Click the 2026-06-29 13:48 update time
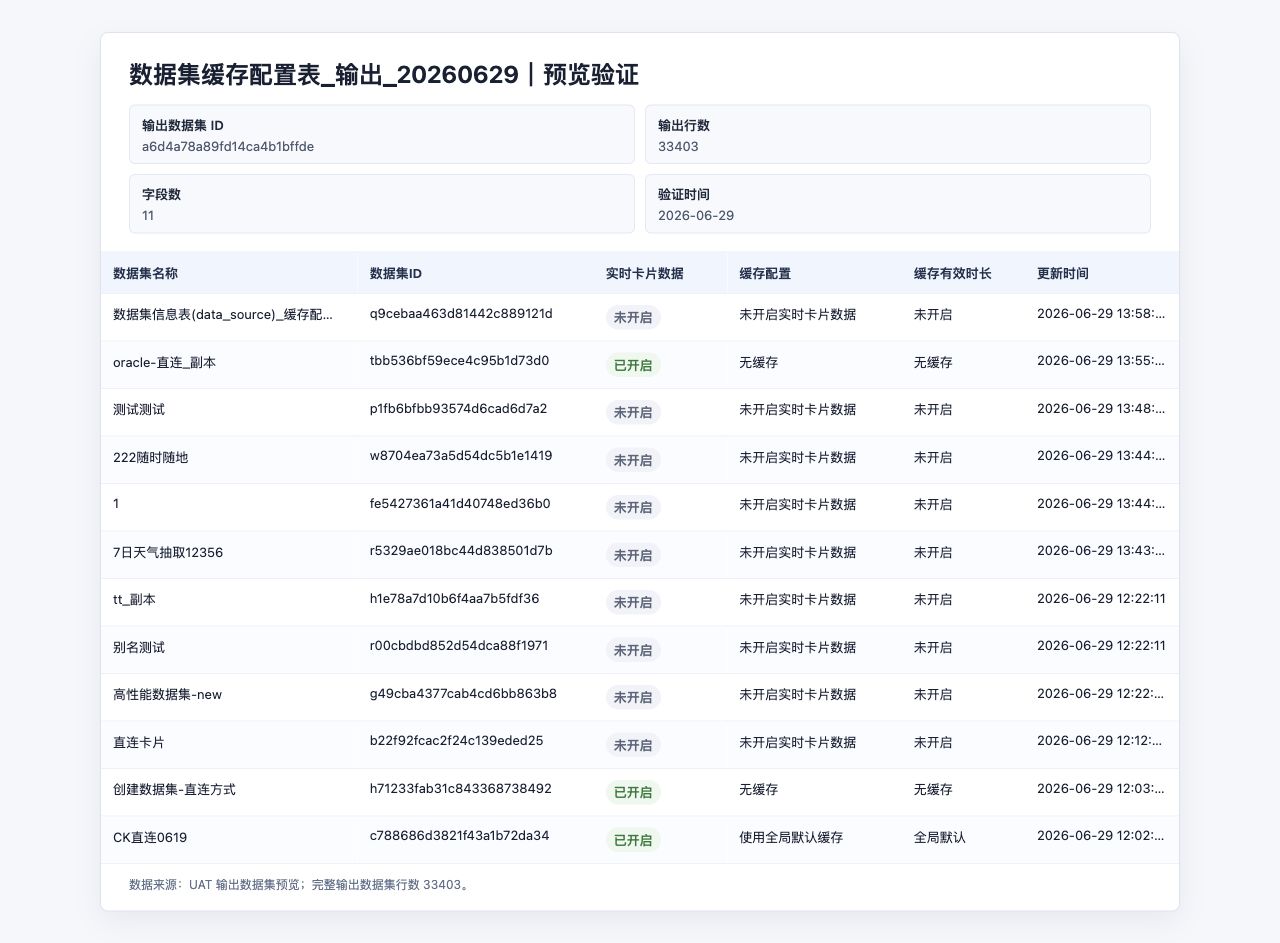This screenshot has width=1280, height=943. [x=1101, y=409]
